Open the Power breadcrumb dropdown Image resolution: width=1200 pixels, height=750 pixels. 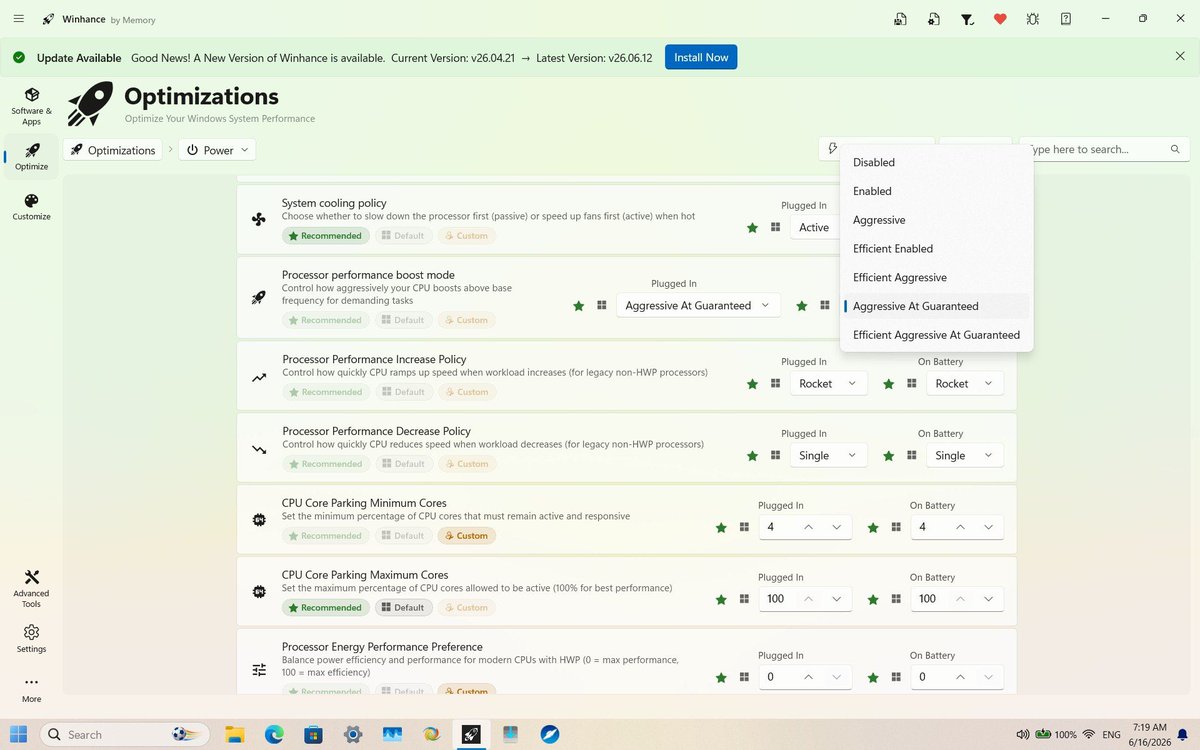point(218,150)
